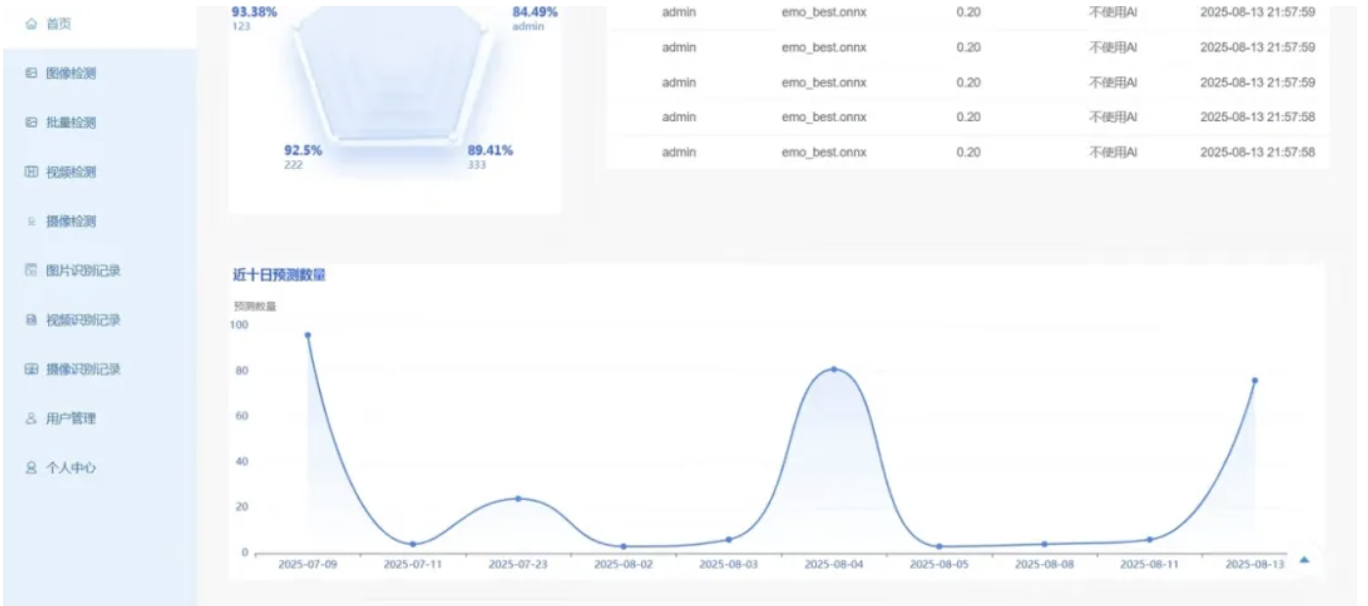Click the chart data point for 2025-07-11
The image size is (1368, 606).
(x=413, y=544)
